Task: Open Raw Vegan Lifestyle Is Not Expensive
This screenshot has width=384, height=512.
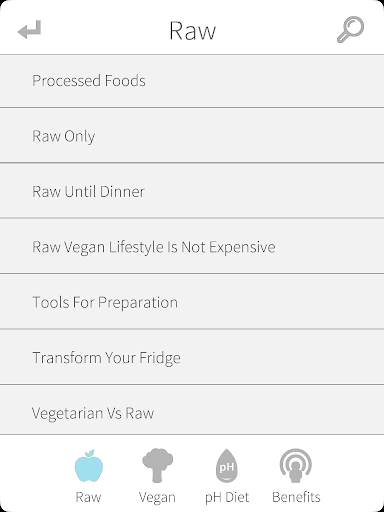Action: point(192,246)
